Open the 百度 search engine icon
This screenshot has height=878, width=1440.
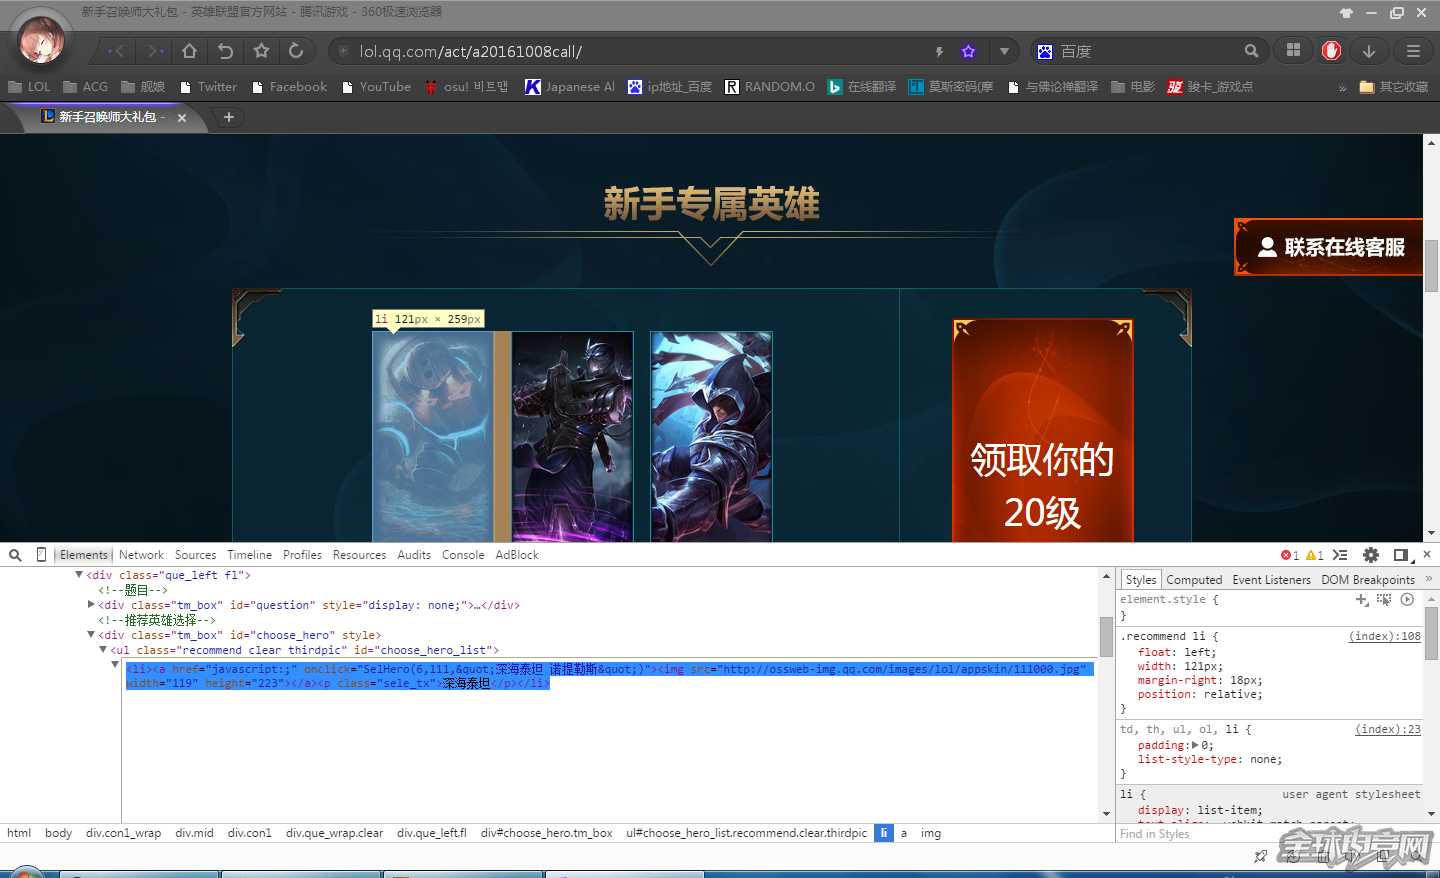(x=1044, y=50)
